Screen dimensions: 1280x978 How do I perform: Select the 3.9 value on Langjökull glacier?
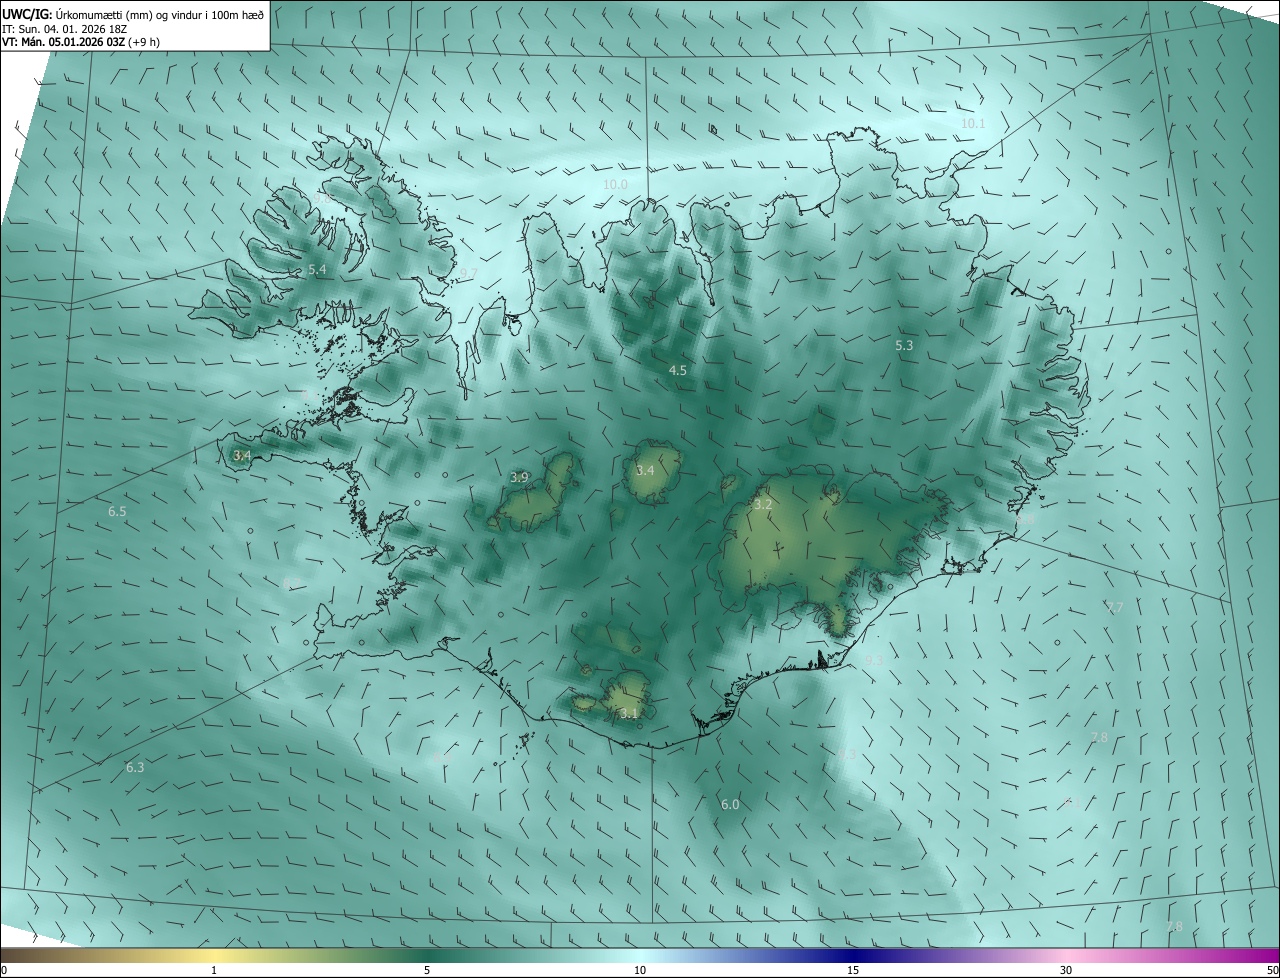pyautogui.click(x=519, y=477)
